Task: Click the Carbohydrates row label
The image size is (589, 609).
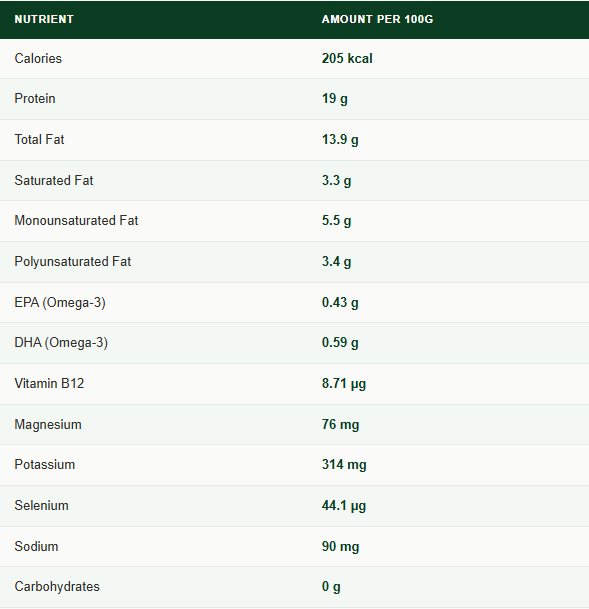Action: (57, 586)
